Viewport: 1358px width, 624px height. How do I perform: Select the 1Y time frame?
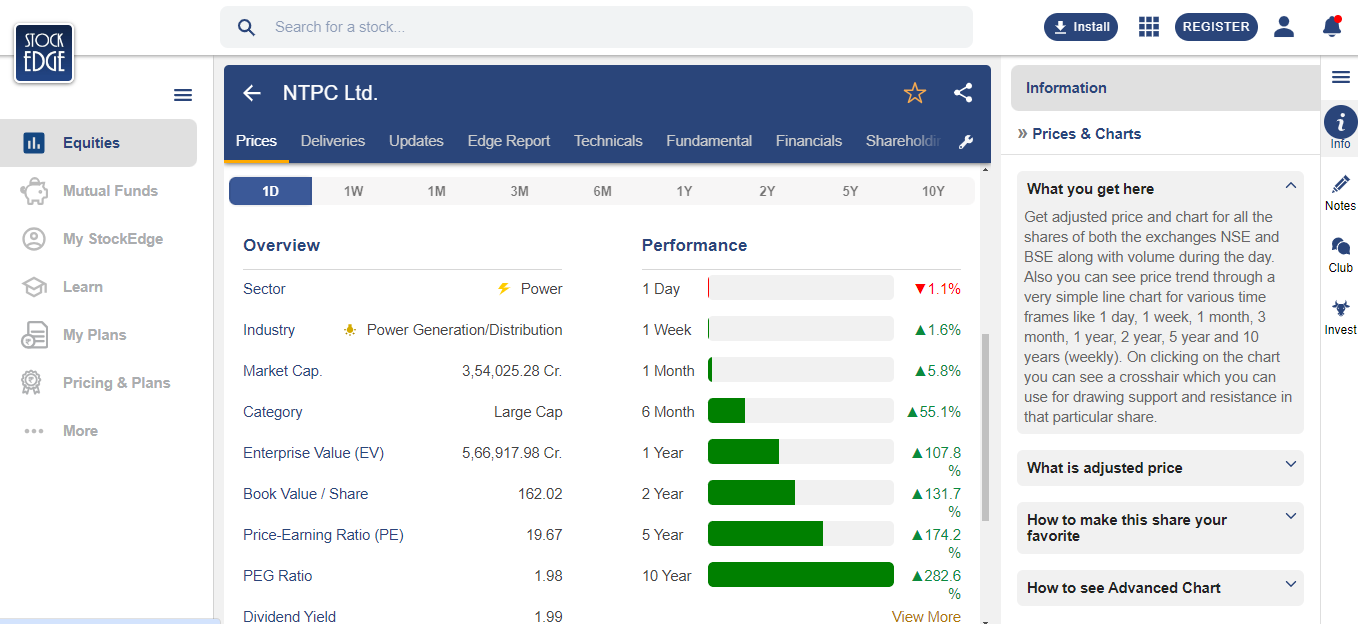point(684,191)
